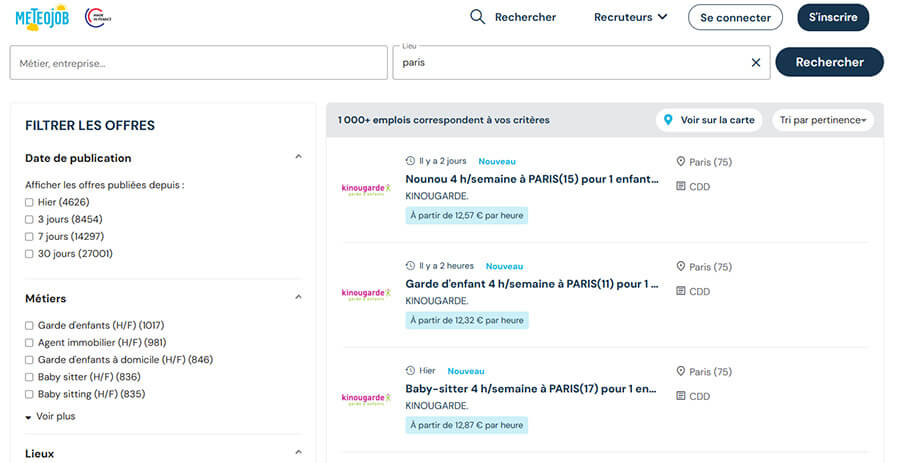Clear the Lieu field with X icon

pyautogui.click(x=756, y=62)
